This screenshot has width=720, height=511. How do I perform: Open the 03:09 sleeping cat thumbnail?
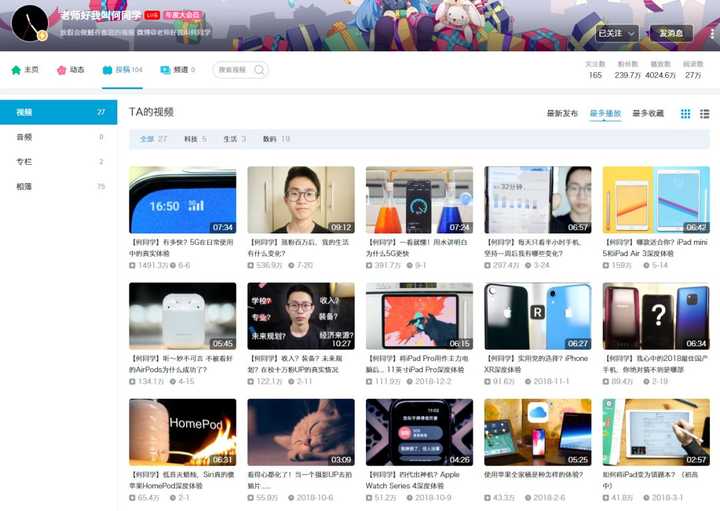tap(301, 432)
